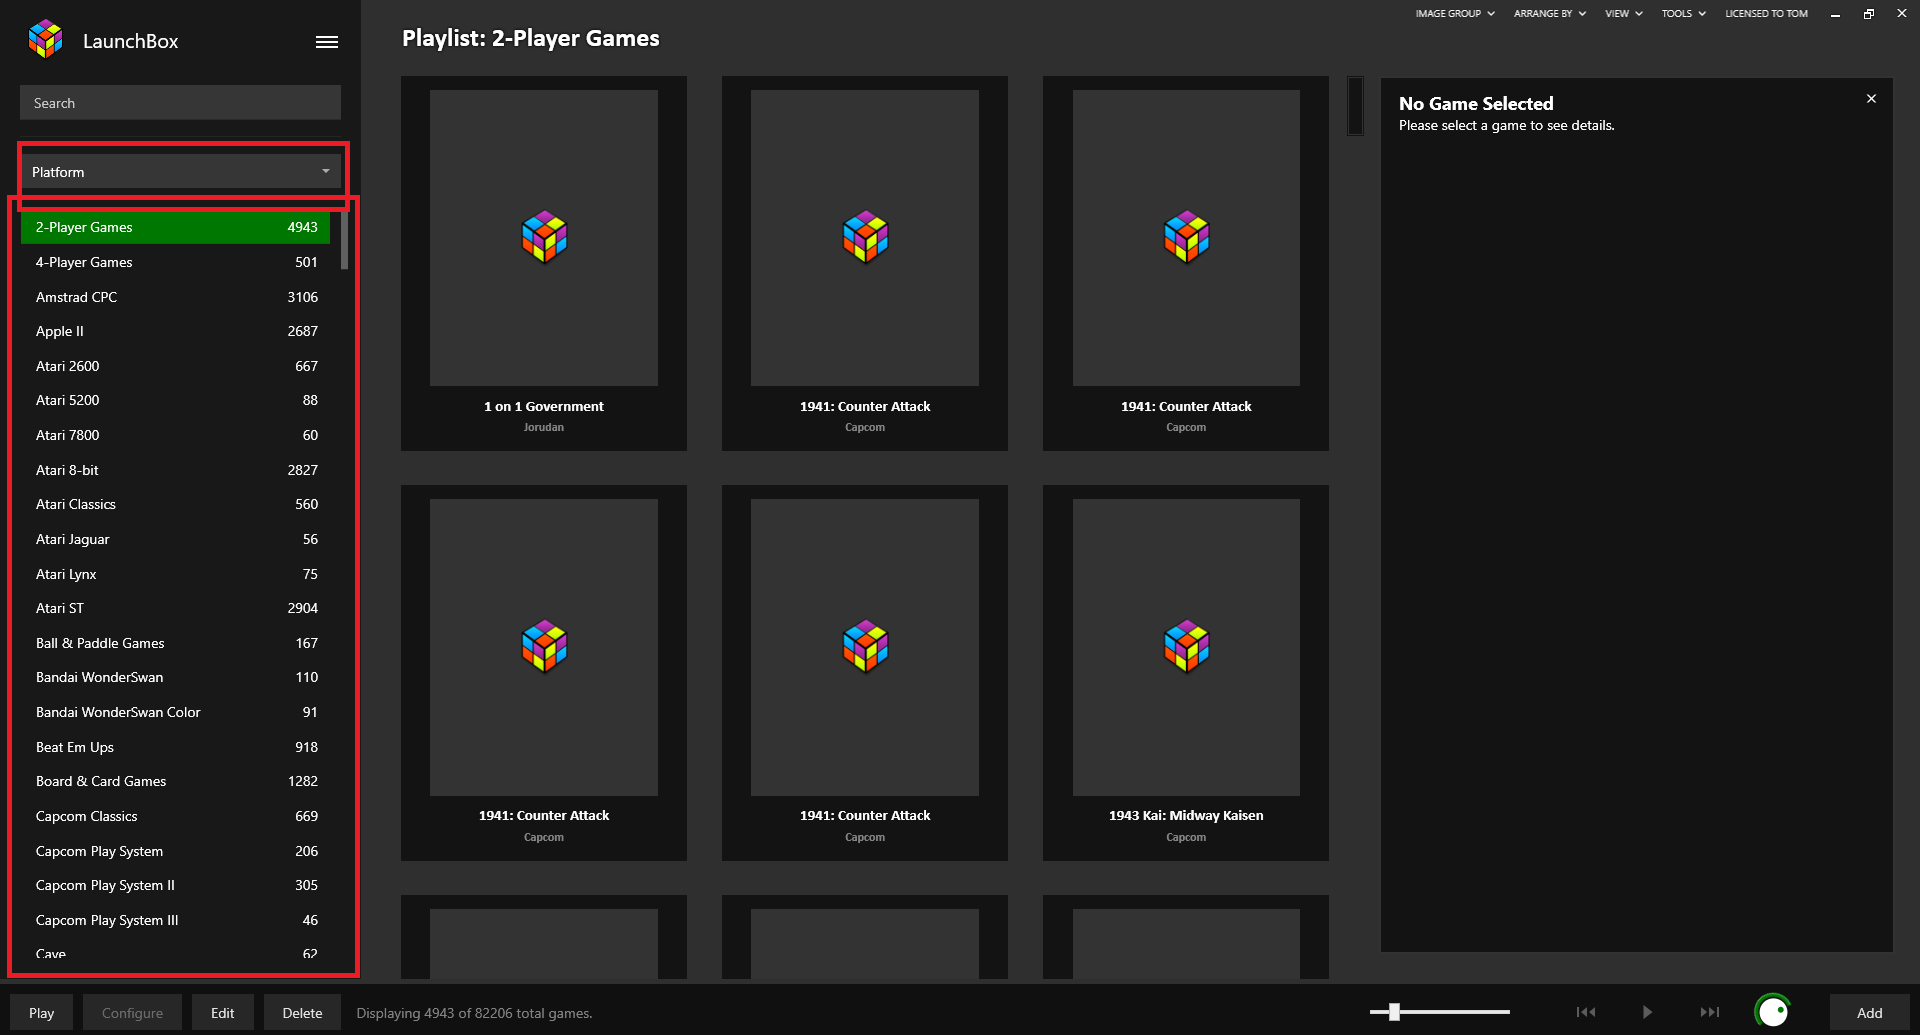The image size is (1920, 1035).
Task: Click the Configure button
Action: (x=132, y=1013)
